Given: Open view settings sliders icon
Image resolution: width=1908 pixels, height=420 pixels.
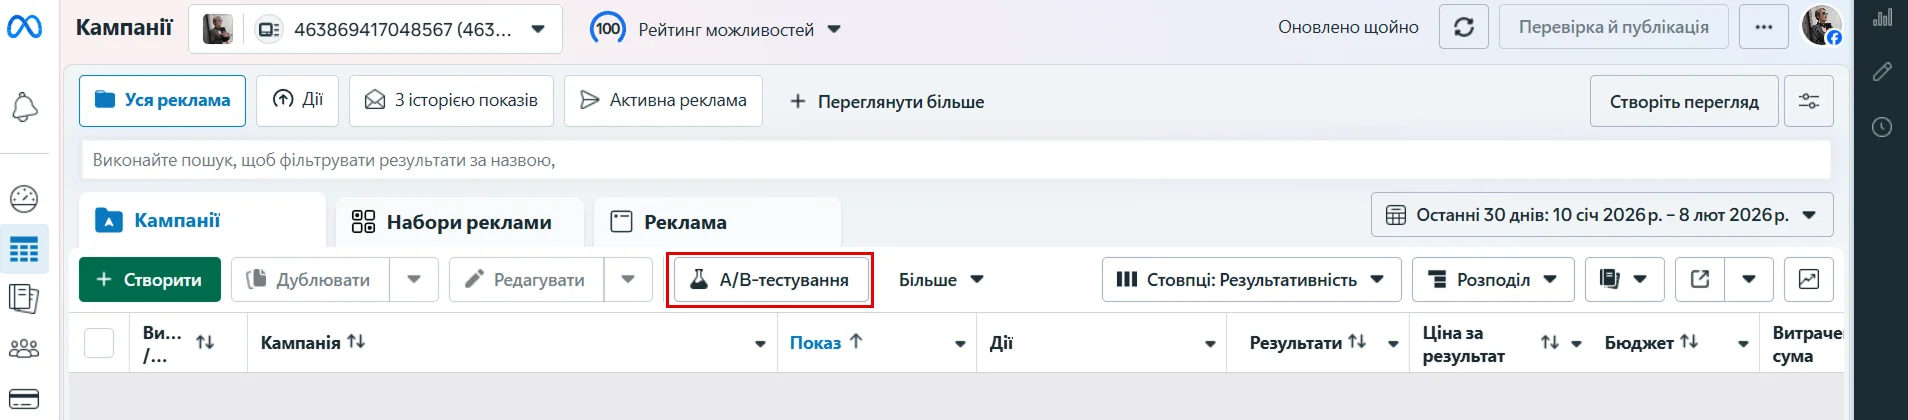Looking at the screenshot, I should [x=1809, y=101].
